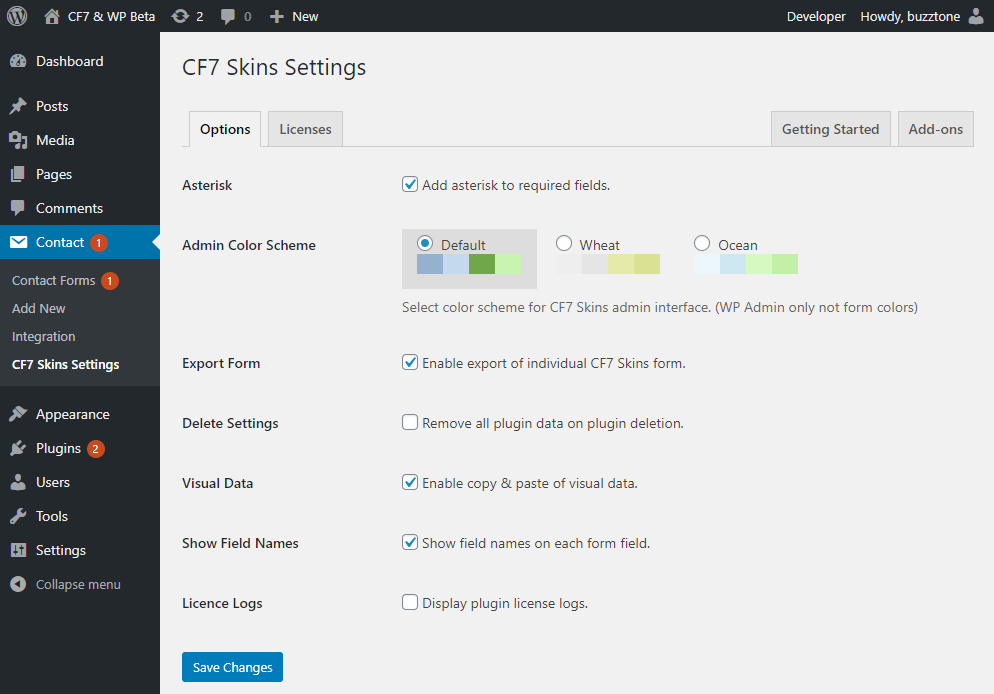Image resolution: width=994 pixels, height=694 pixels.
Task: Select the Wheat color scheme radio
Action: coord(564,243)
